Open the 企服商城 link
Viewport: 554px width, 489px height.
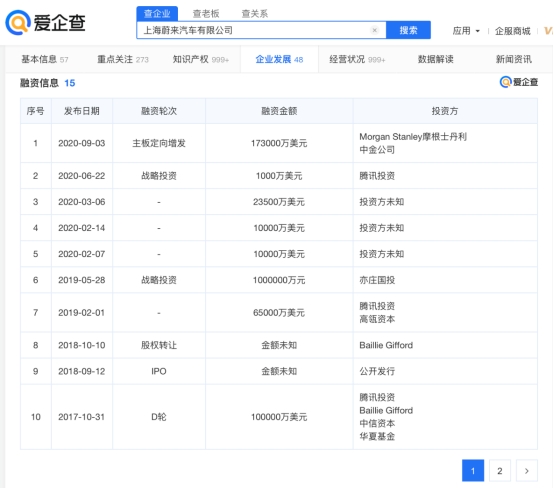coord(513,31)
